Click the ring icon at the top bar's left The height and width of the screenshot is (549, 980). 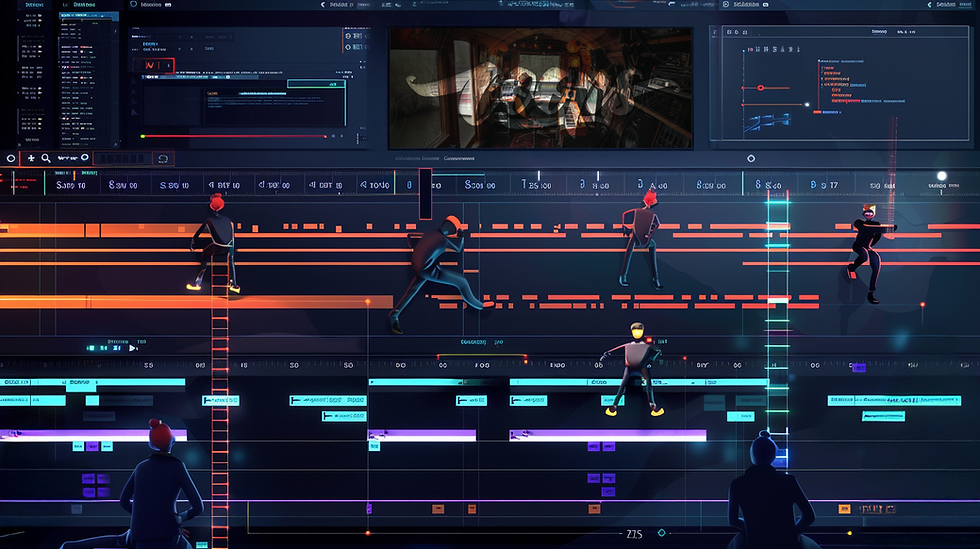coord(133,4)
